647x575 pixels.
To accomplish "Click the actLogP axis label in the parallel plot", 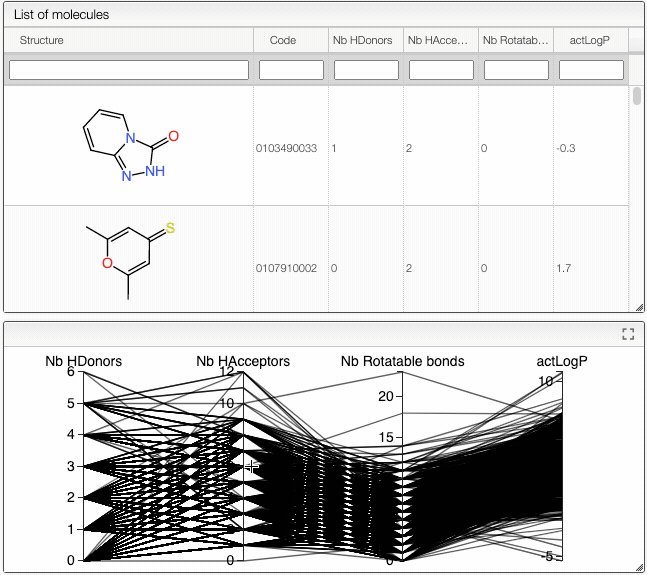I will point(562,361).
